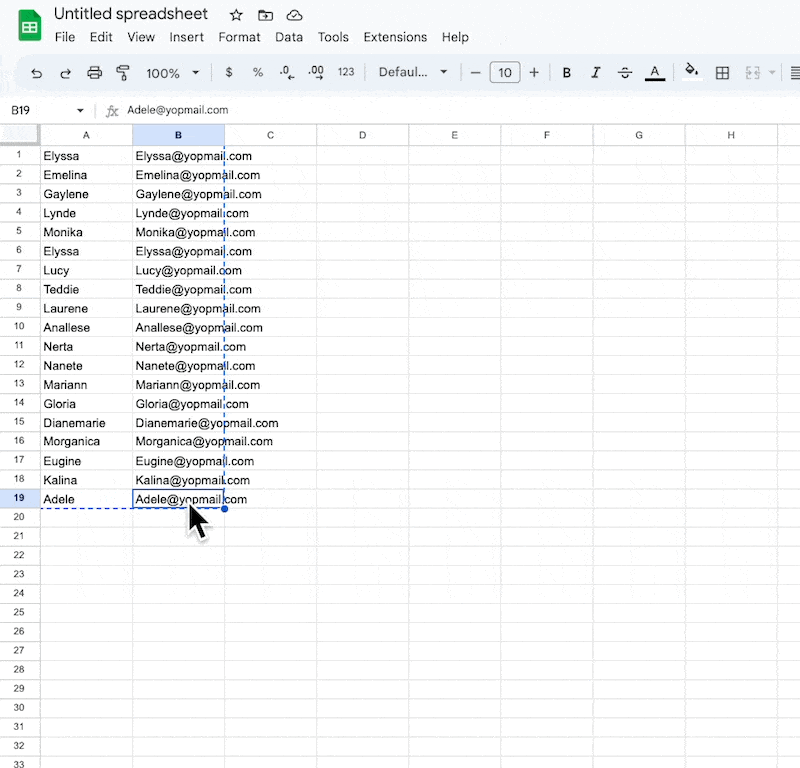Go to Sheets home via green logo
Image resolution: width=800 pixels, height=768 pixels.
tap(30, 25)
